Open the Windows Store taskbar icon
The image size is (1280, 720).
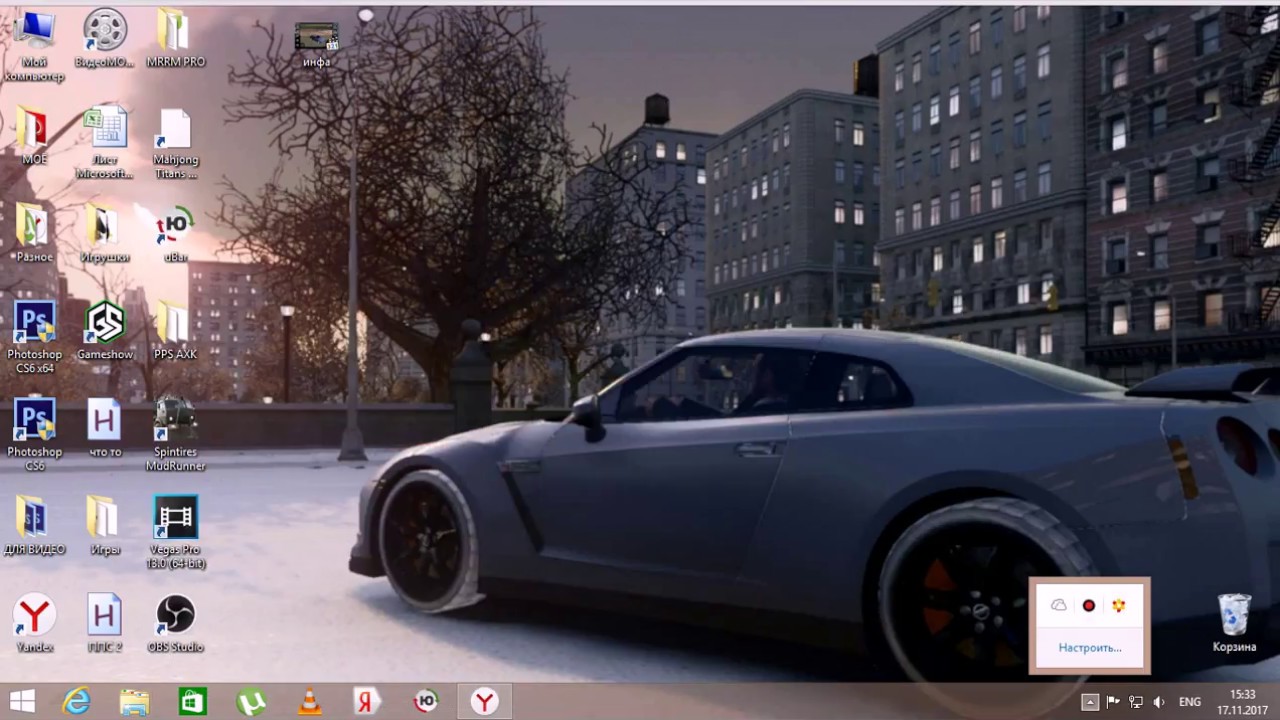192,702
